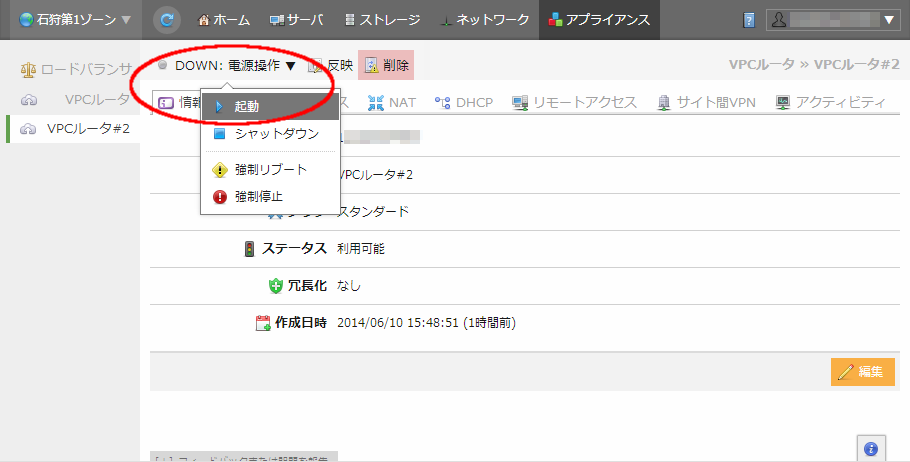Select VPCルータ#2 in the sidebar
Viewport: 910px width, 462px height.
point(88,128)
